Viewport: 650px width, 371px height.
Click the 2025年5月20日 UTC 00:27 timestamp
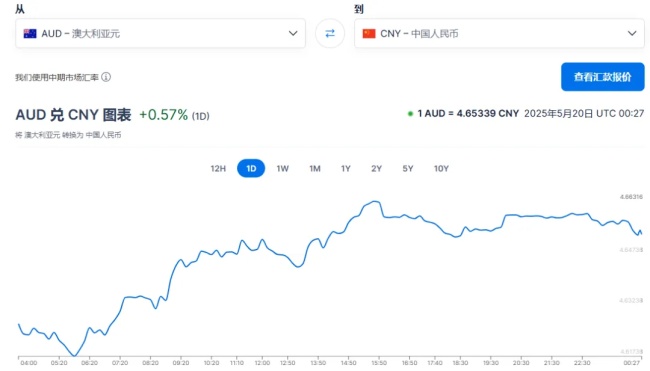(x=584, y=114)
